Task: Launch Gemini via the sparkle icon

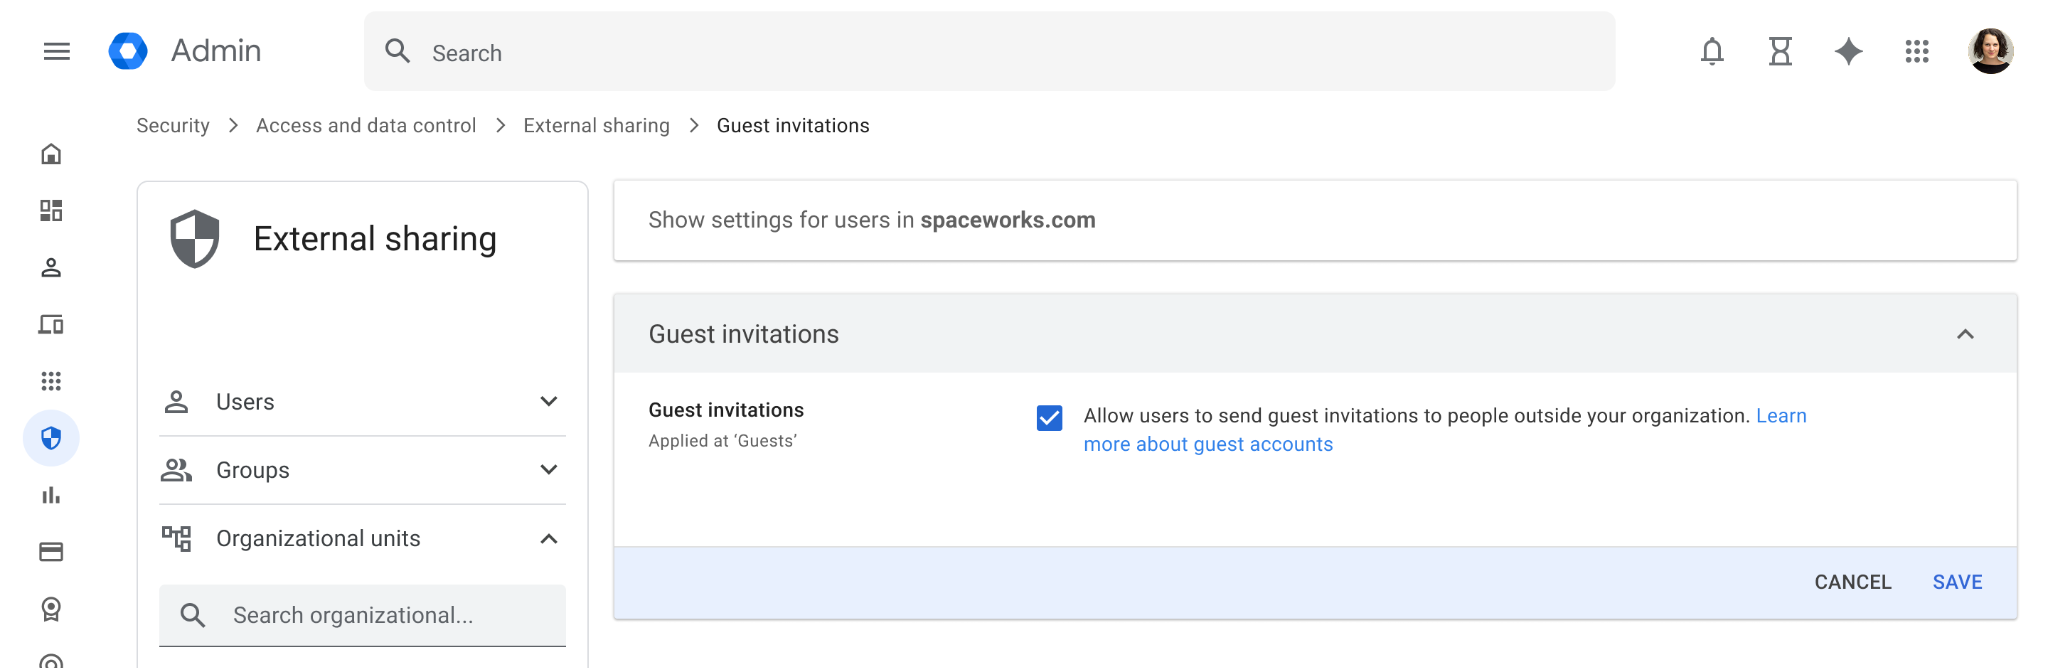Action: (x=1849, y=52)
